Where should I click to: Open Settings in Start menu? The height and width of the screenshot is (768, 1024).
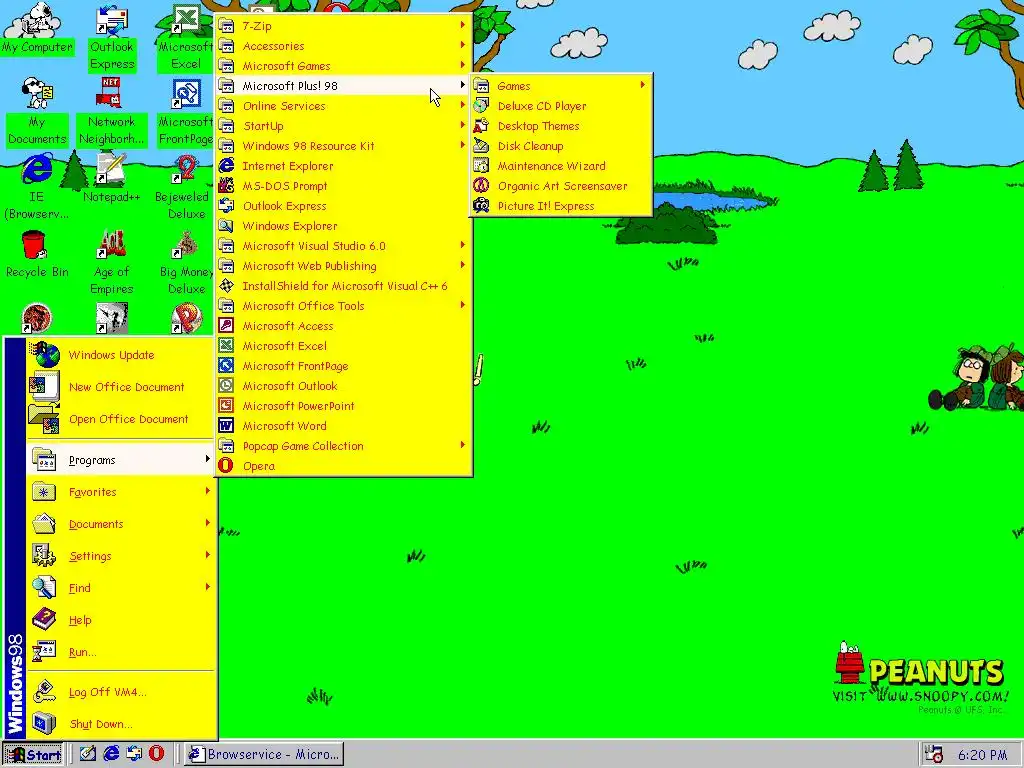pyautogui.click(x=120, y=556)
